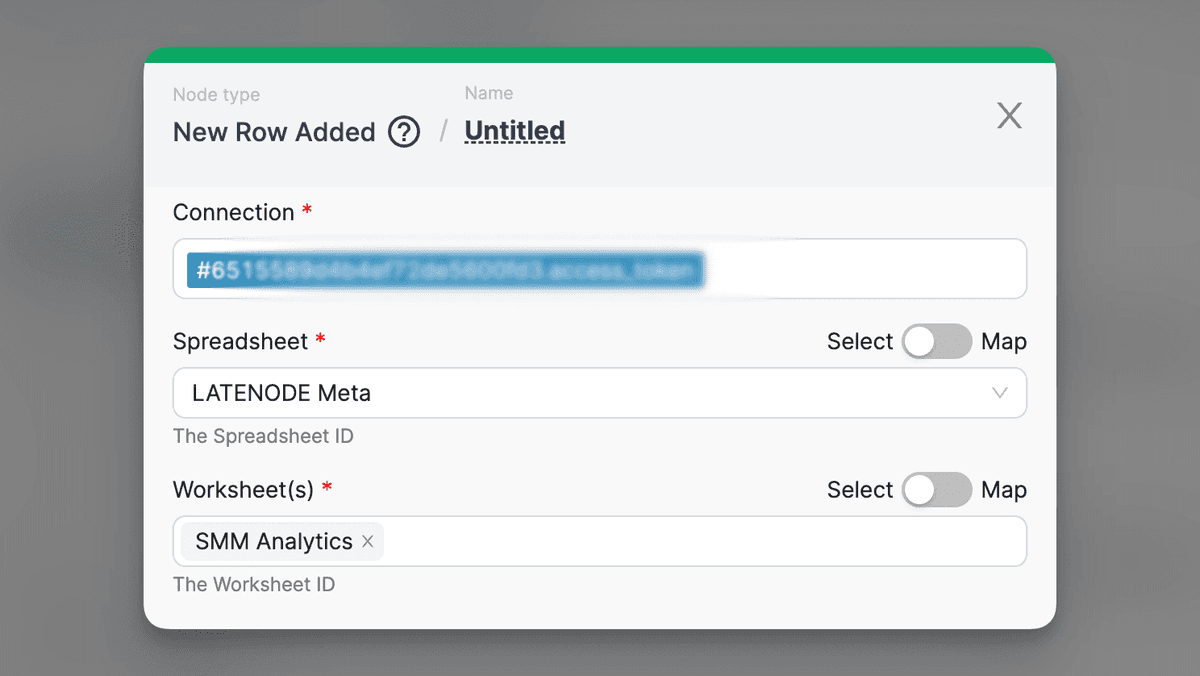Expand the Spreadsheet dropdown chevron
The height and width of the screenshot is (676, 1200).
point(999,393)
